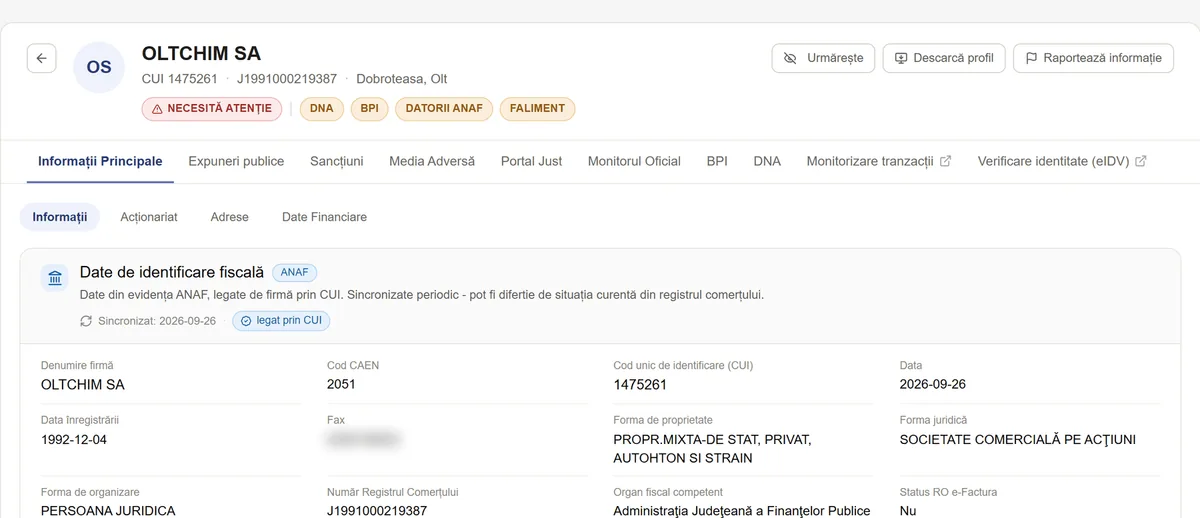
Task: Click CUI 1475261 in the header
Action: pos(180,79)
